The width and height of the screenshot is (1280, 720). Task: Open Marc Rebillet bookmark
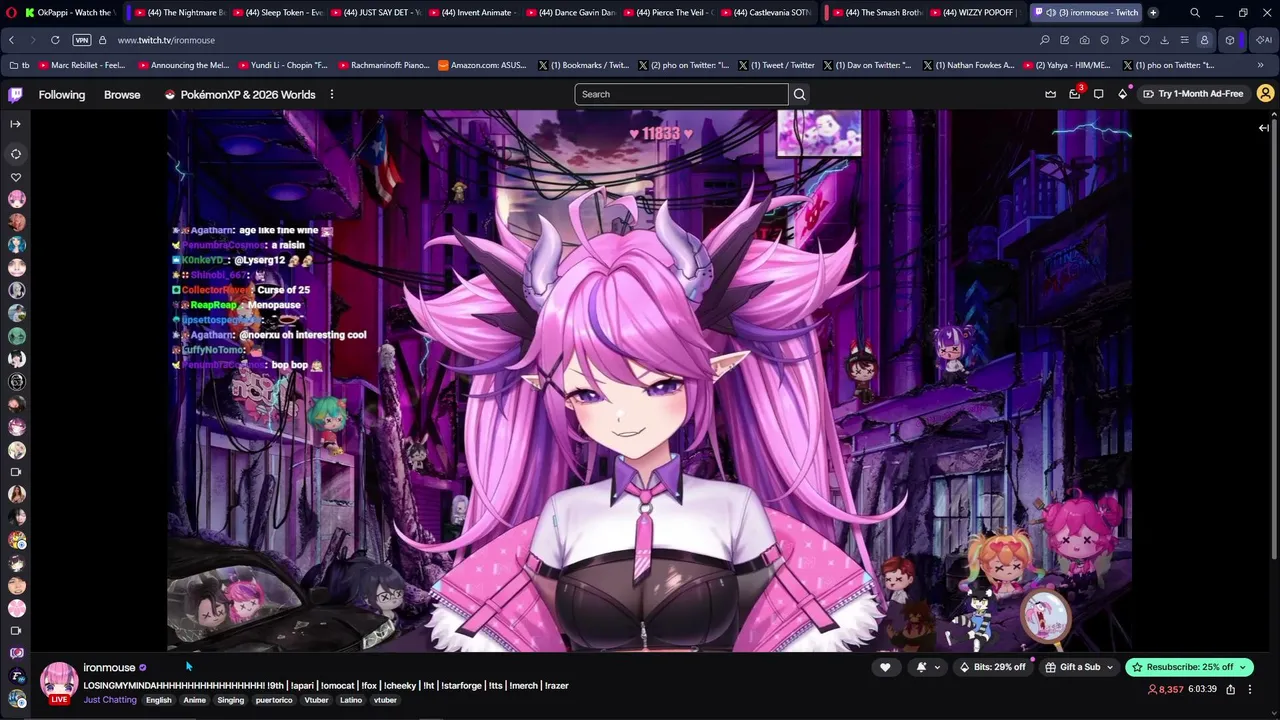click(82, 65)
